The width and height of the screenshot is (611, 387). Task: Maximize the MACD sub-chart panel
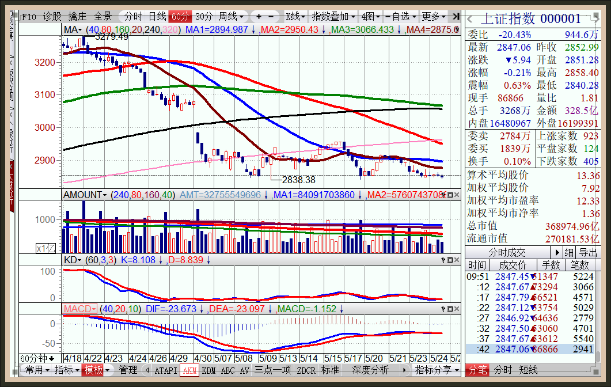[450, 309]
